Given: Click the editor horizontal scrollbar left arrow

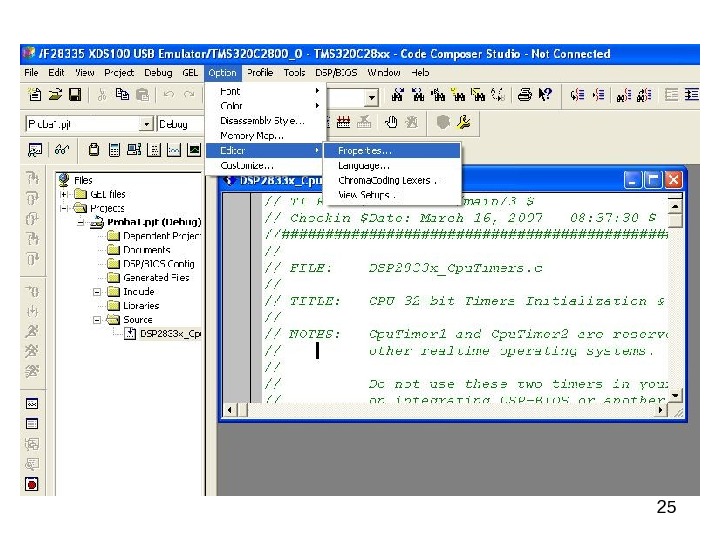Looking at the screenshot, I should (x=230, y=410).
